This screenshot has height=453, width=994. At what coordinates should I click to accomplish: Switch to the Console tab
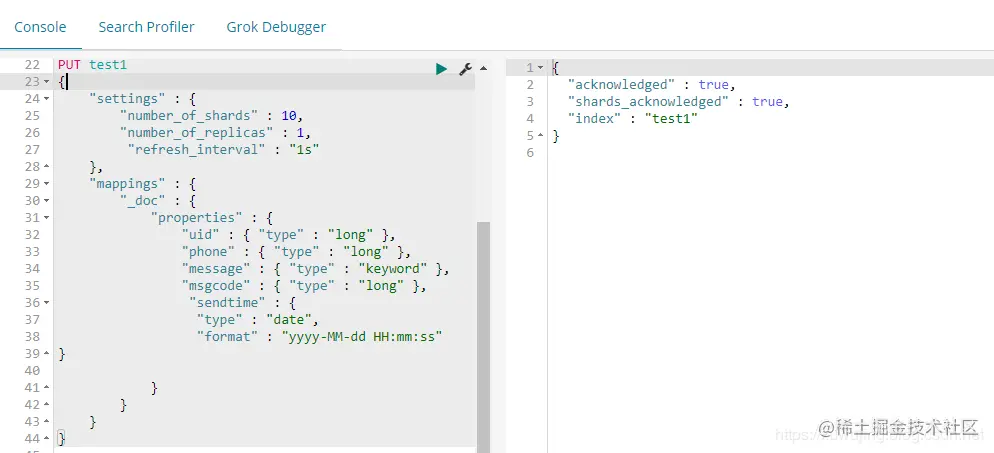click(41, 27)
